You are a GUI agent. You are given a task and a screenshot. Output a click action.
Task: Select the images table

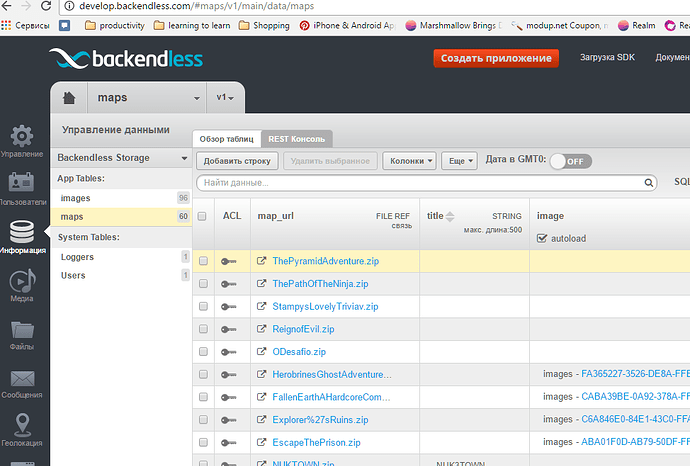tap(122, 198)
